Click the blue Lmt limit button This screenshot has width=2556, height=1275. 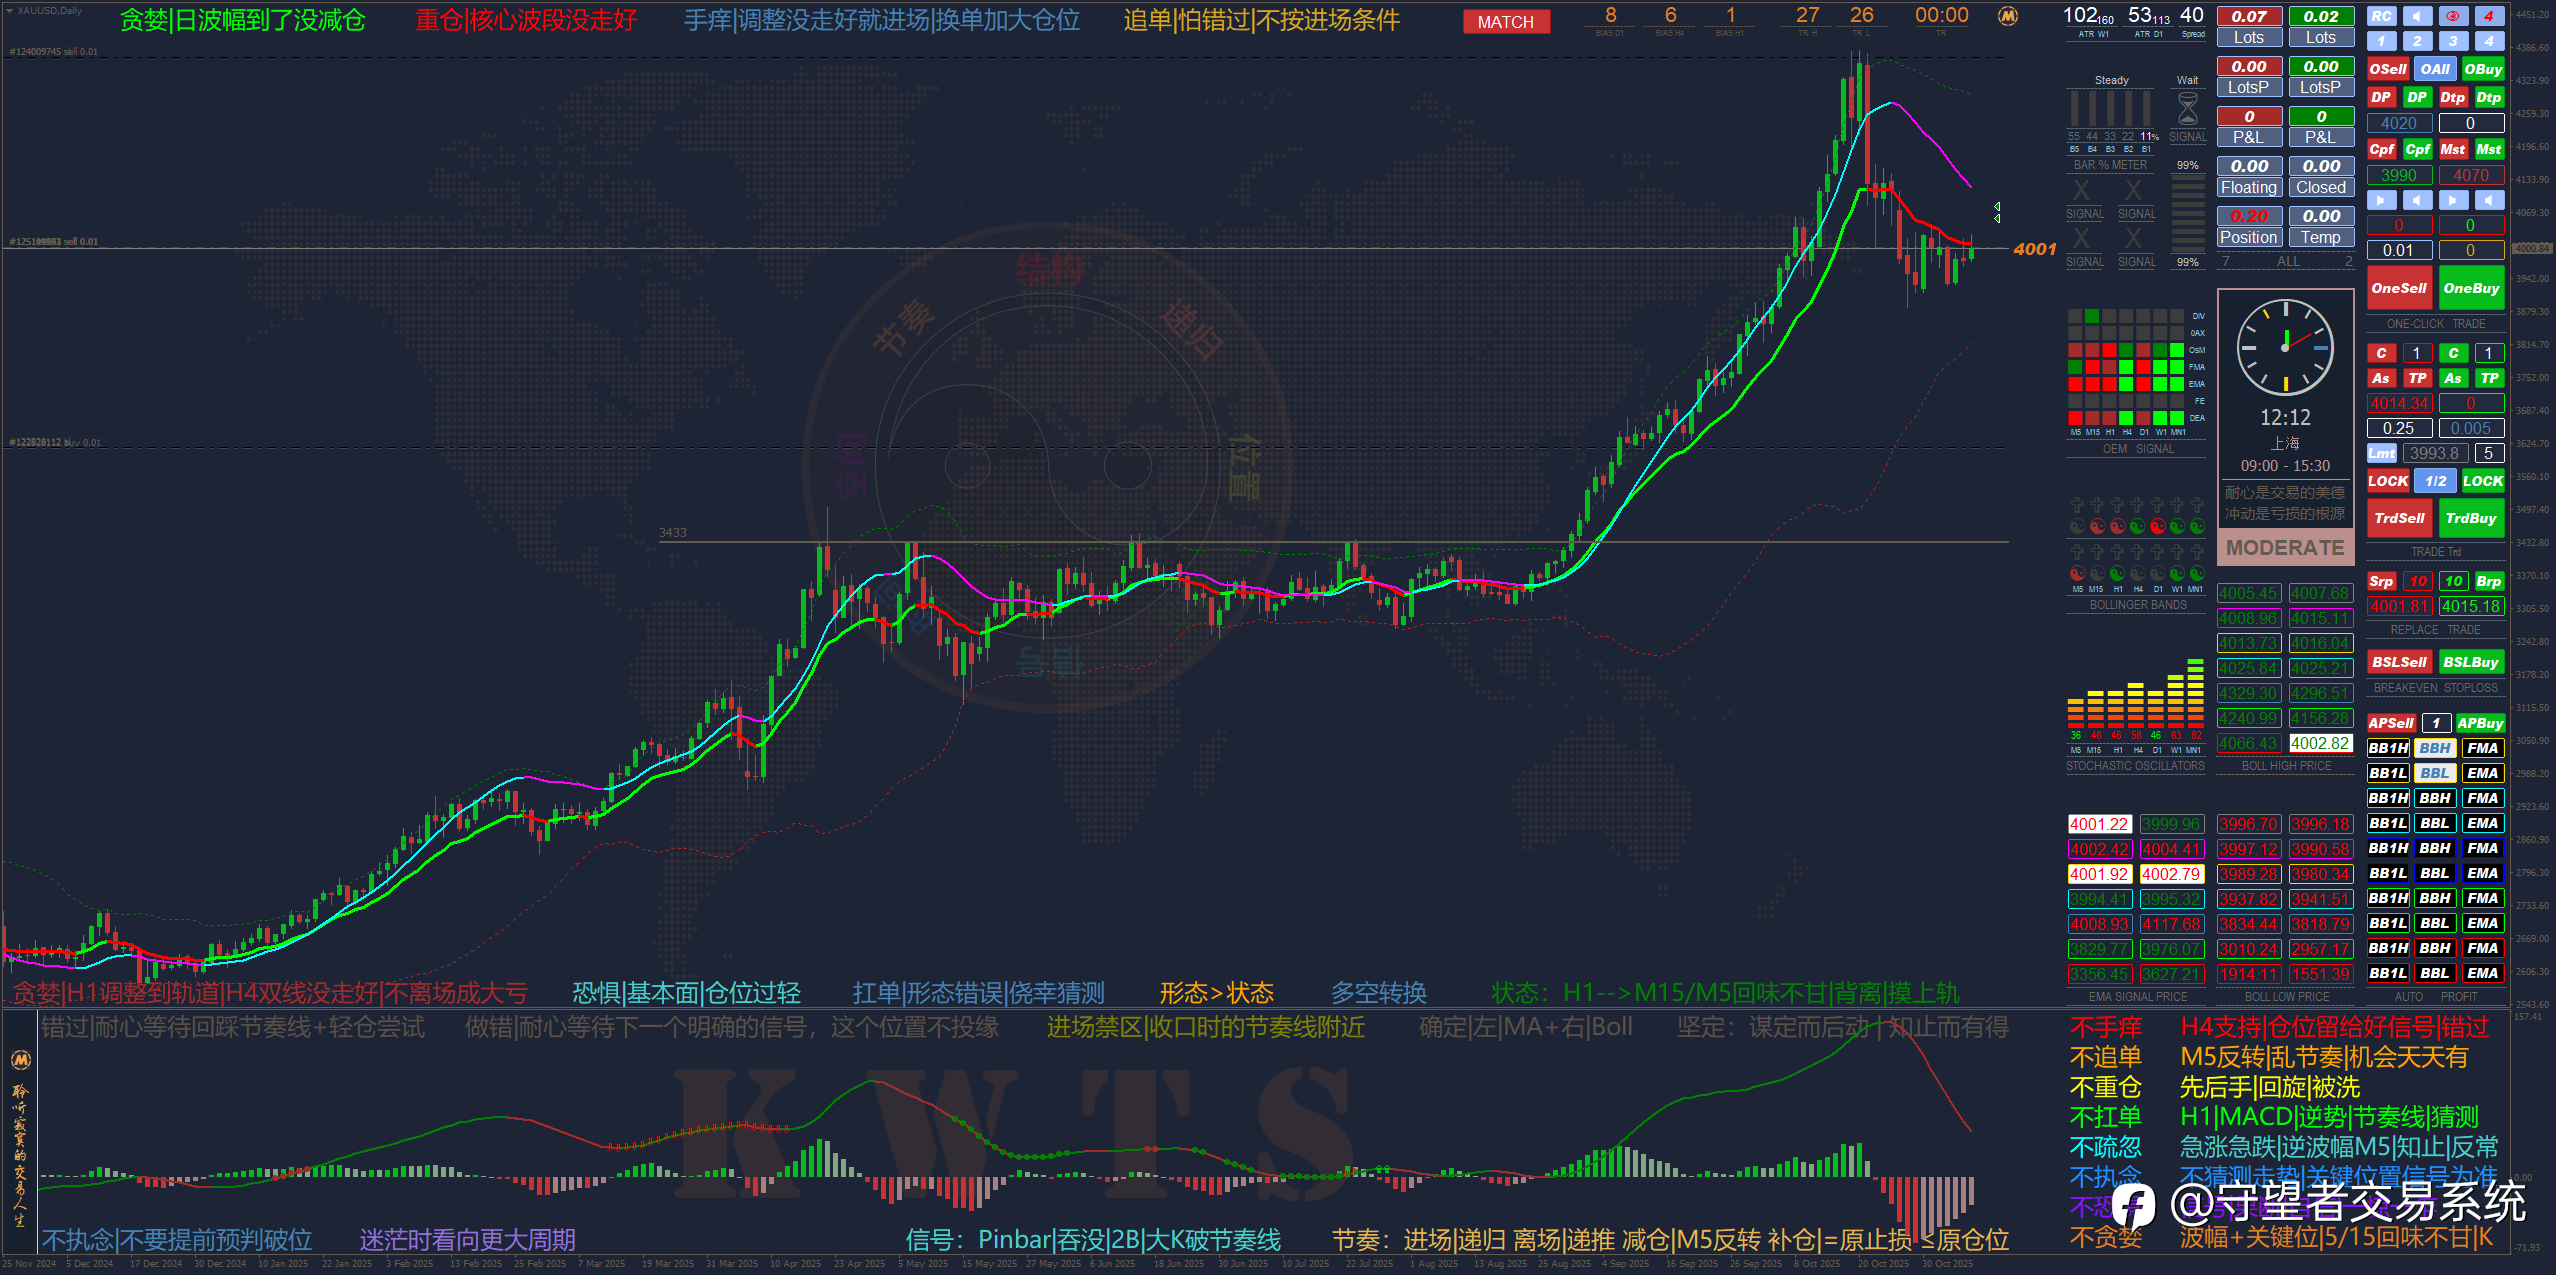(2381, 453)
